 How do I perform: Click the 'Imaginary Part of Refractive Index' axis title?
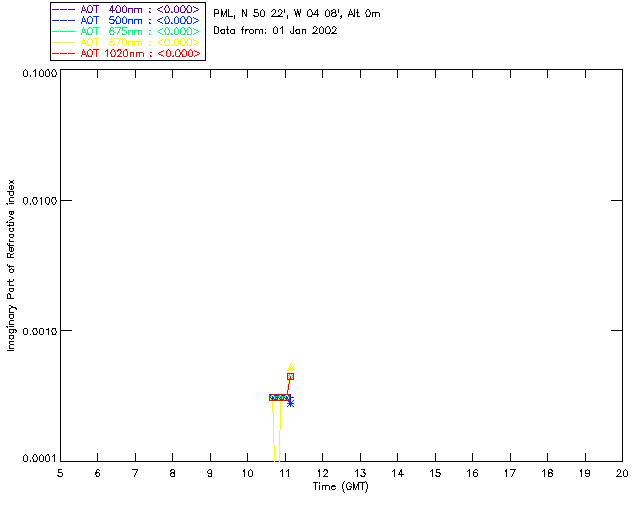tap(11, 265)
